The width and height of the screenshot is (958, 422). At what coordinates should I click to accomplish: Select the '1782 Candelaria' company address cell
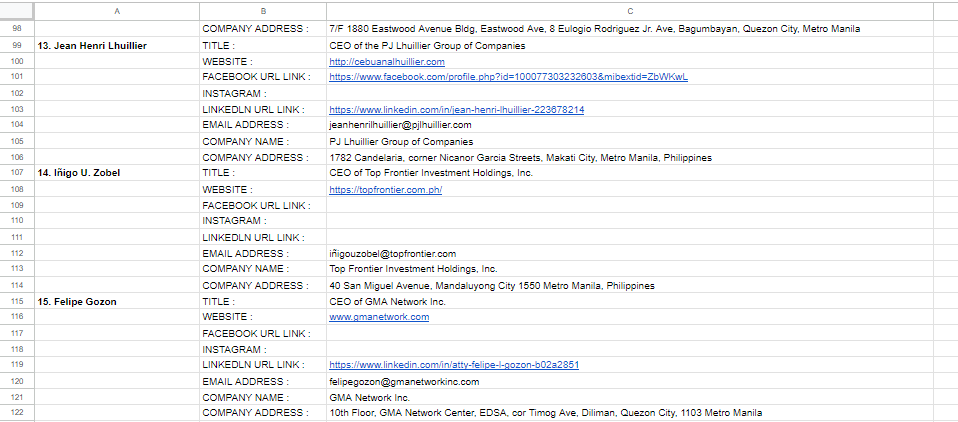tap(630, 158)
